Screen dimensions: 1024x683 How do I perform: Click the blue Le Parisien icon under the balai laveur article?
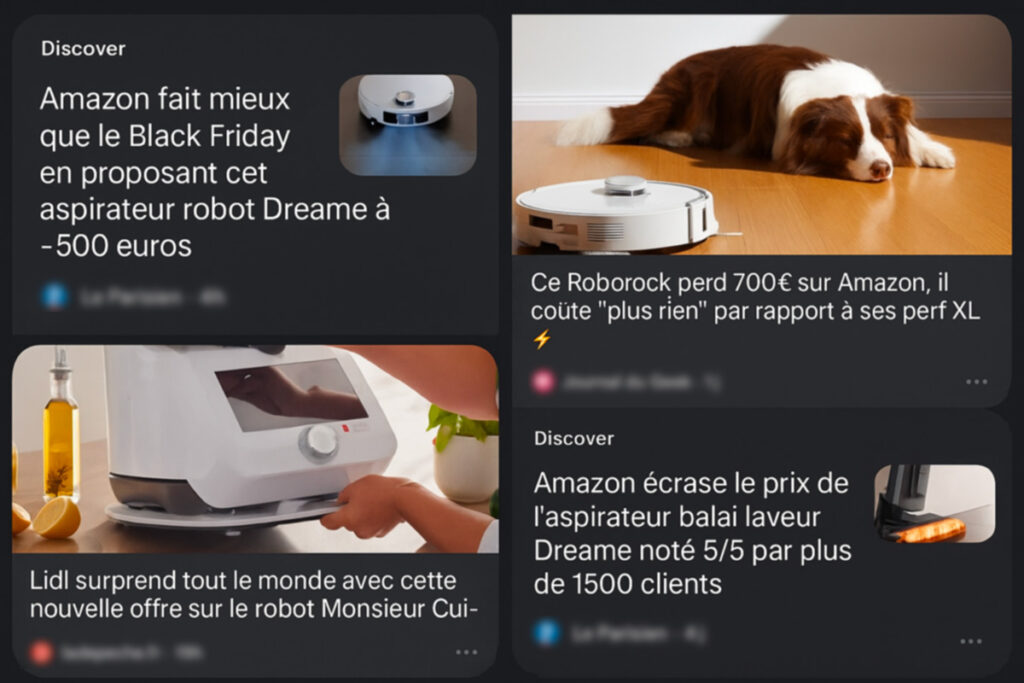tap(547, 633)
